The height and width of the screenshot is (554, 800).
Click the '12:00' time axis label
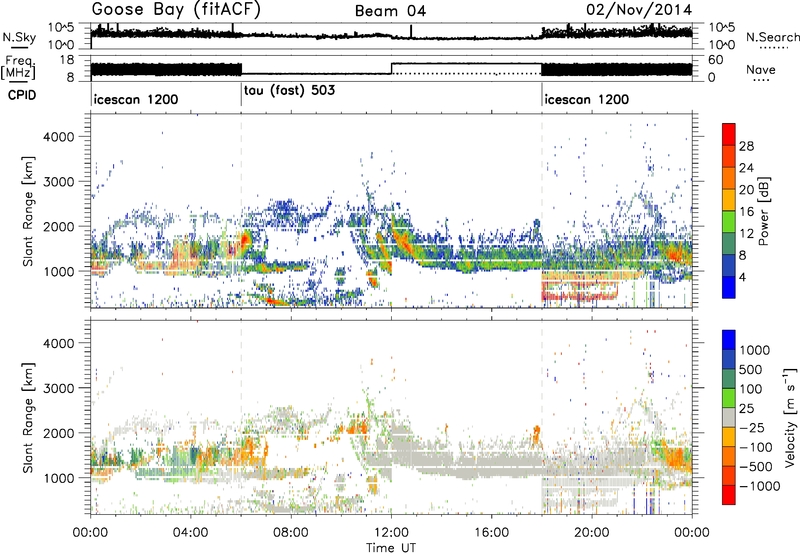click(391, 533)
